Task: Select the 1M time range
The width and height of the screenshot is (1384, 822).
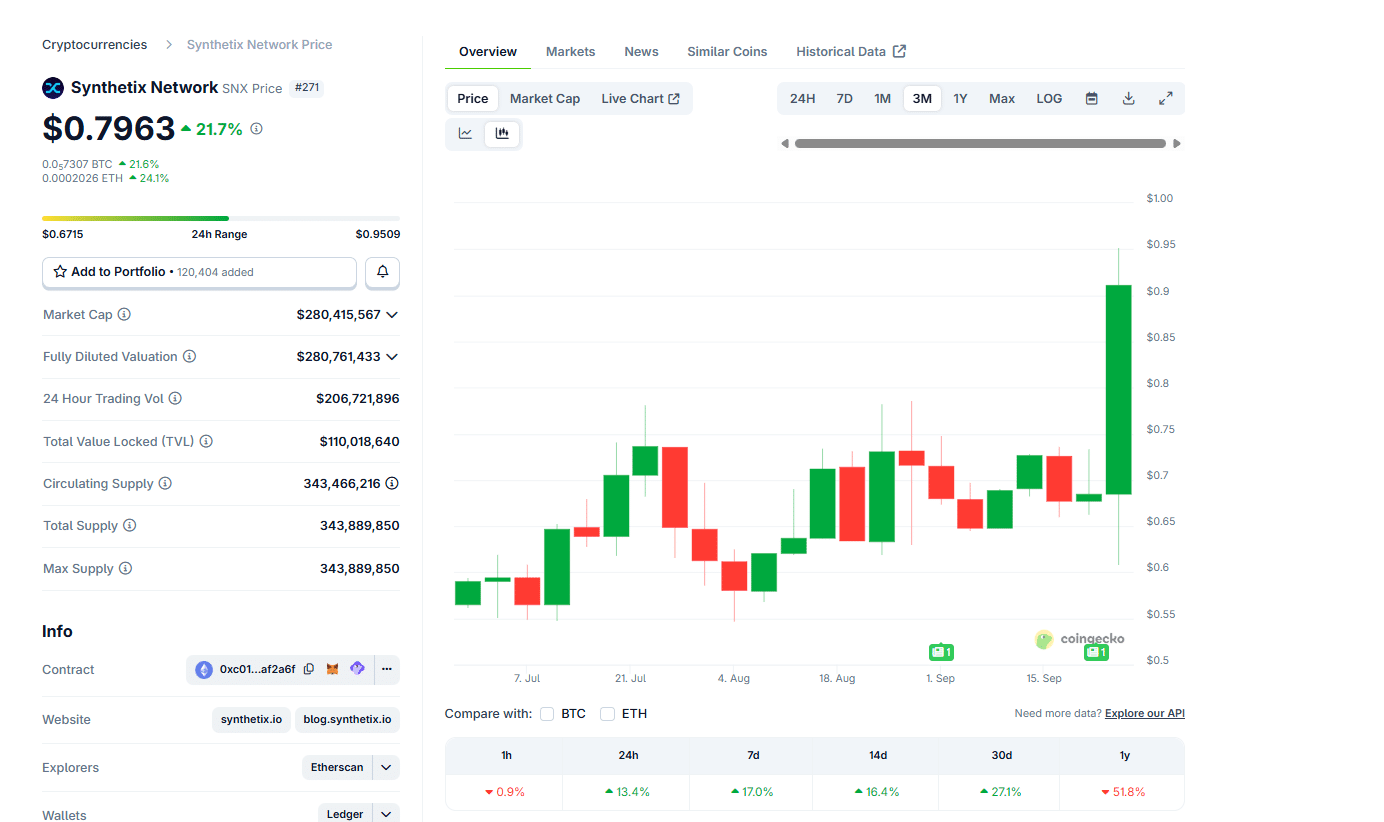Action: [882, 98]
